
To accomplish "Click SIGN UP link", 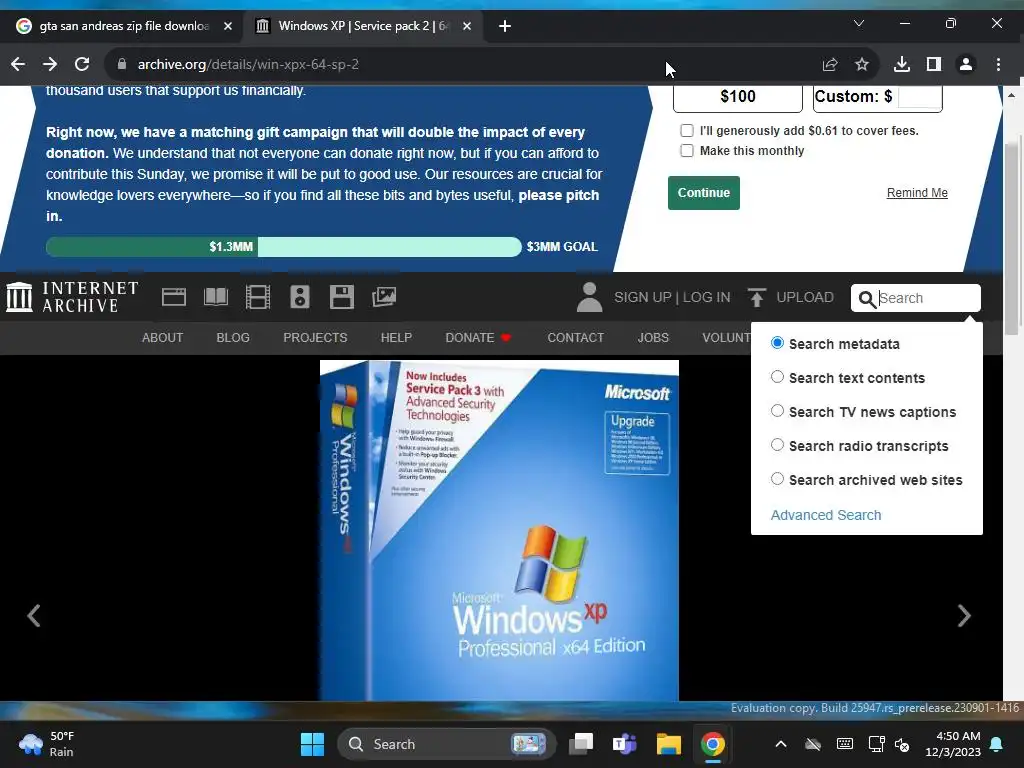I will tap(642, 297).
